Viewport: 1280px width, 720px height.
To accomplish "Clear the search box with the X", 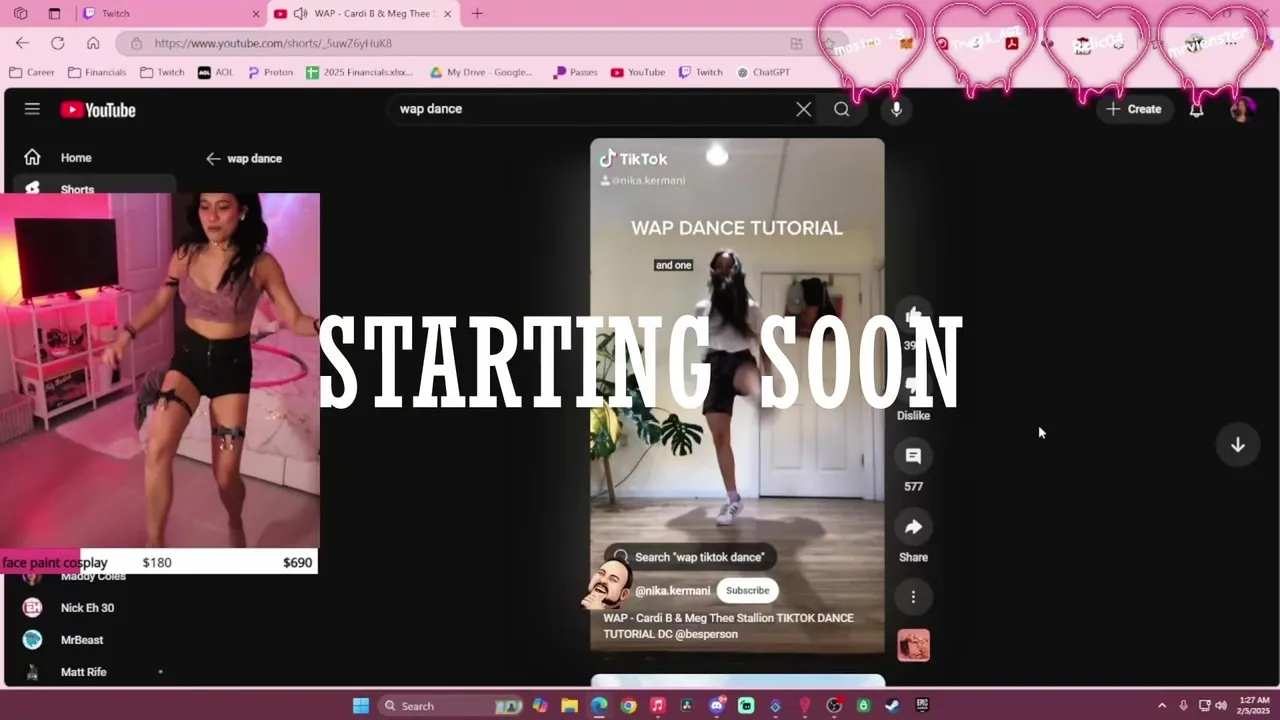I will (803, 109).
